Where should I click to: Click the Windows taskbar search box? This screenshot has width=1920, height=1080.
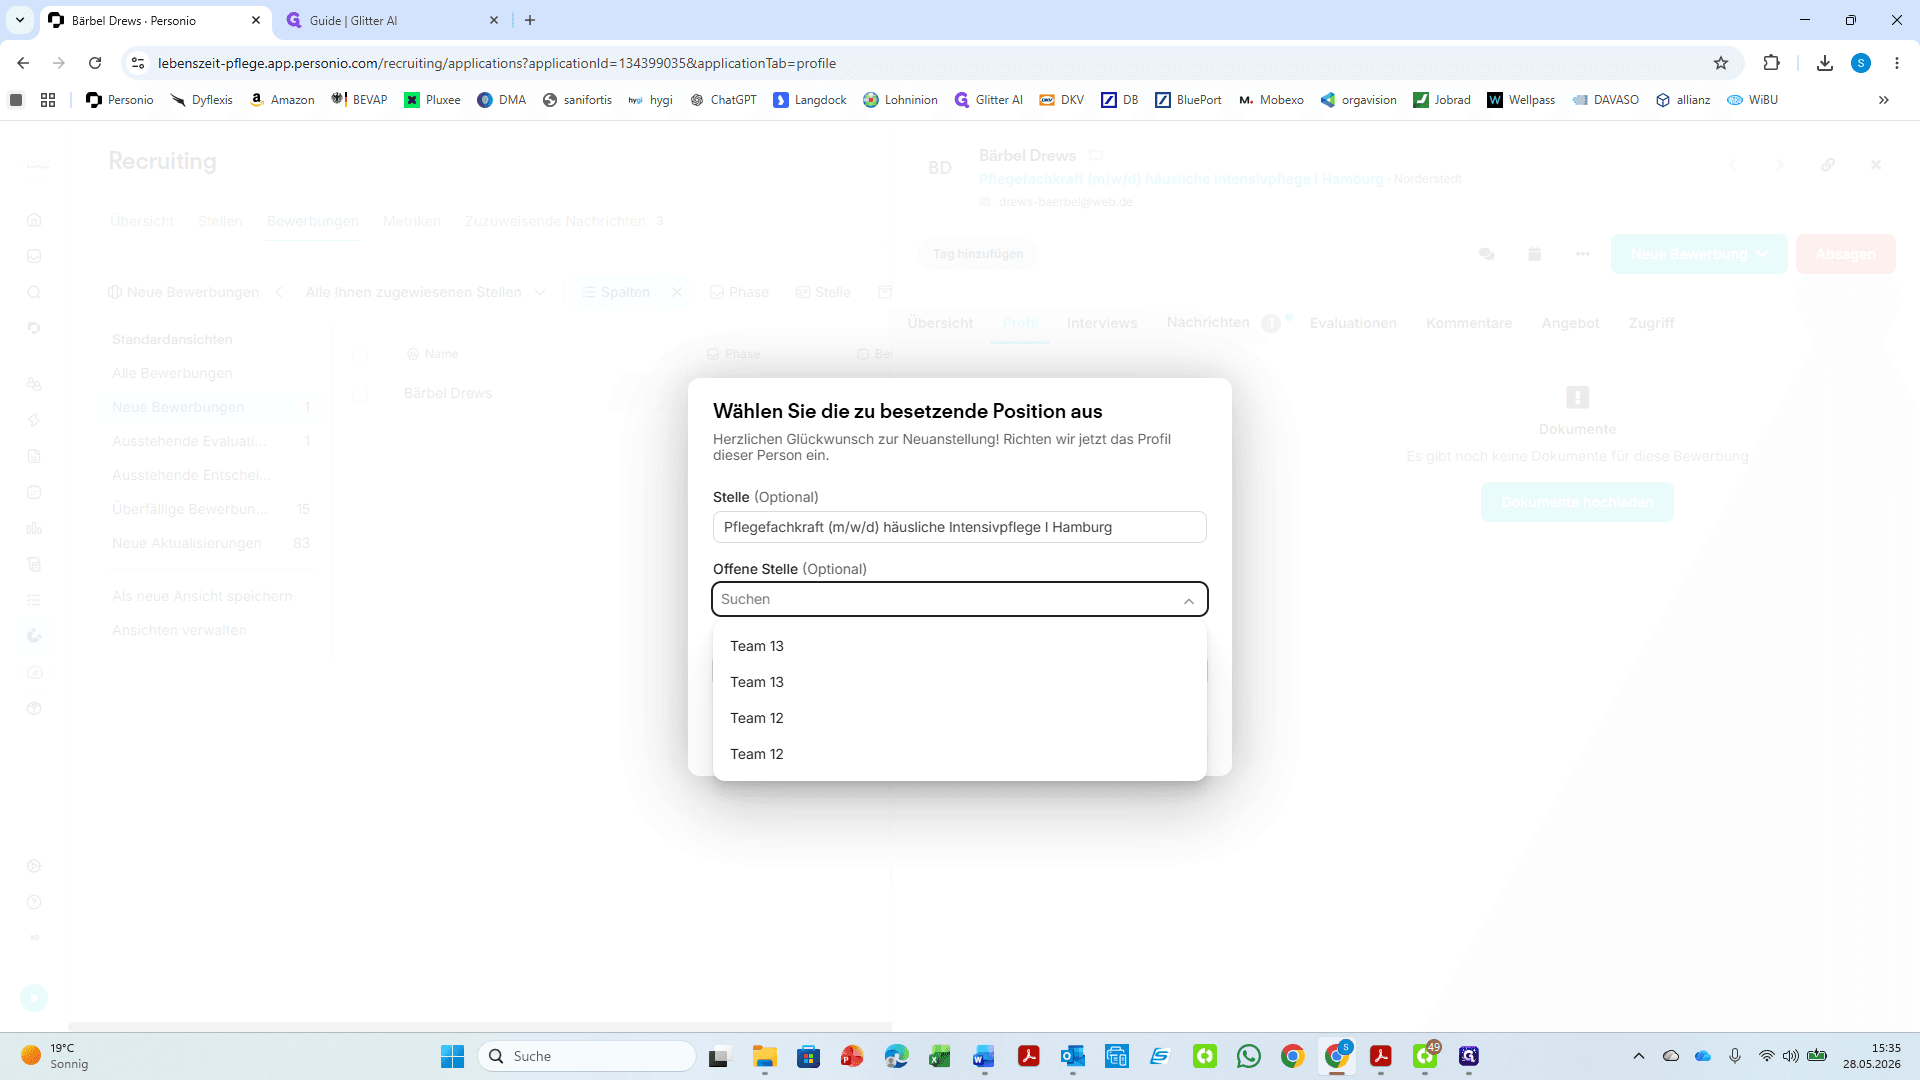[x=587, y=1056]
